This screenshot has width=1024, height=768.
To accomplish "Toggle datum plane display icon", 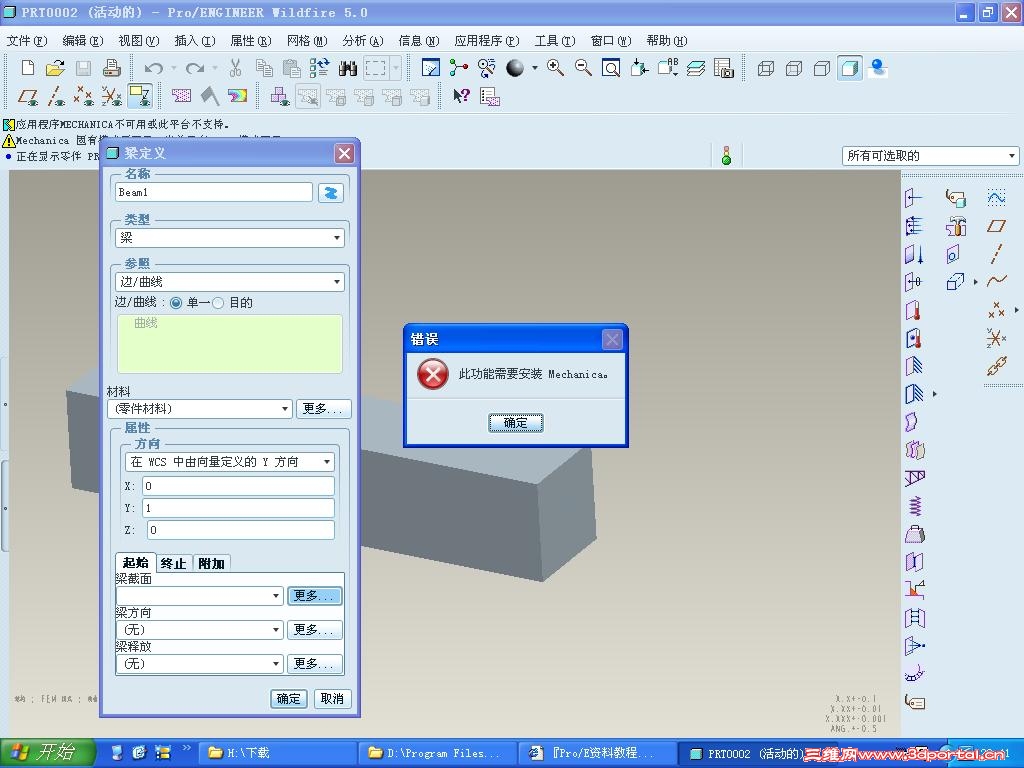I will click(28, 97).
